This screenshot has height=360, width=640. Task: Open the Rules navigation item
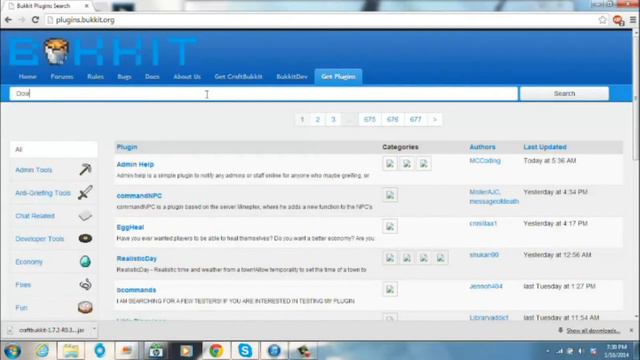click(x=96, y=76)
